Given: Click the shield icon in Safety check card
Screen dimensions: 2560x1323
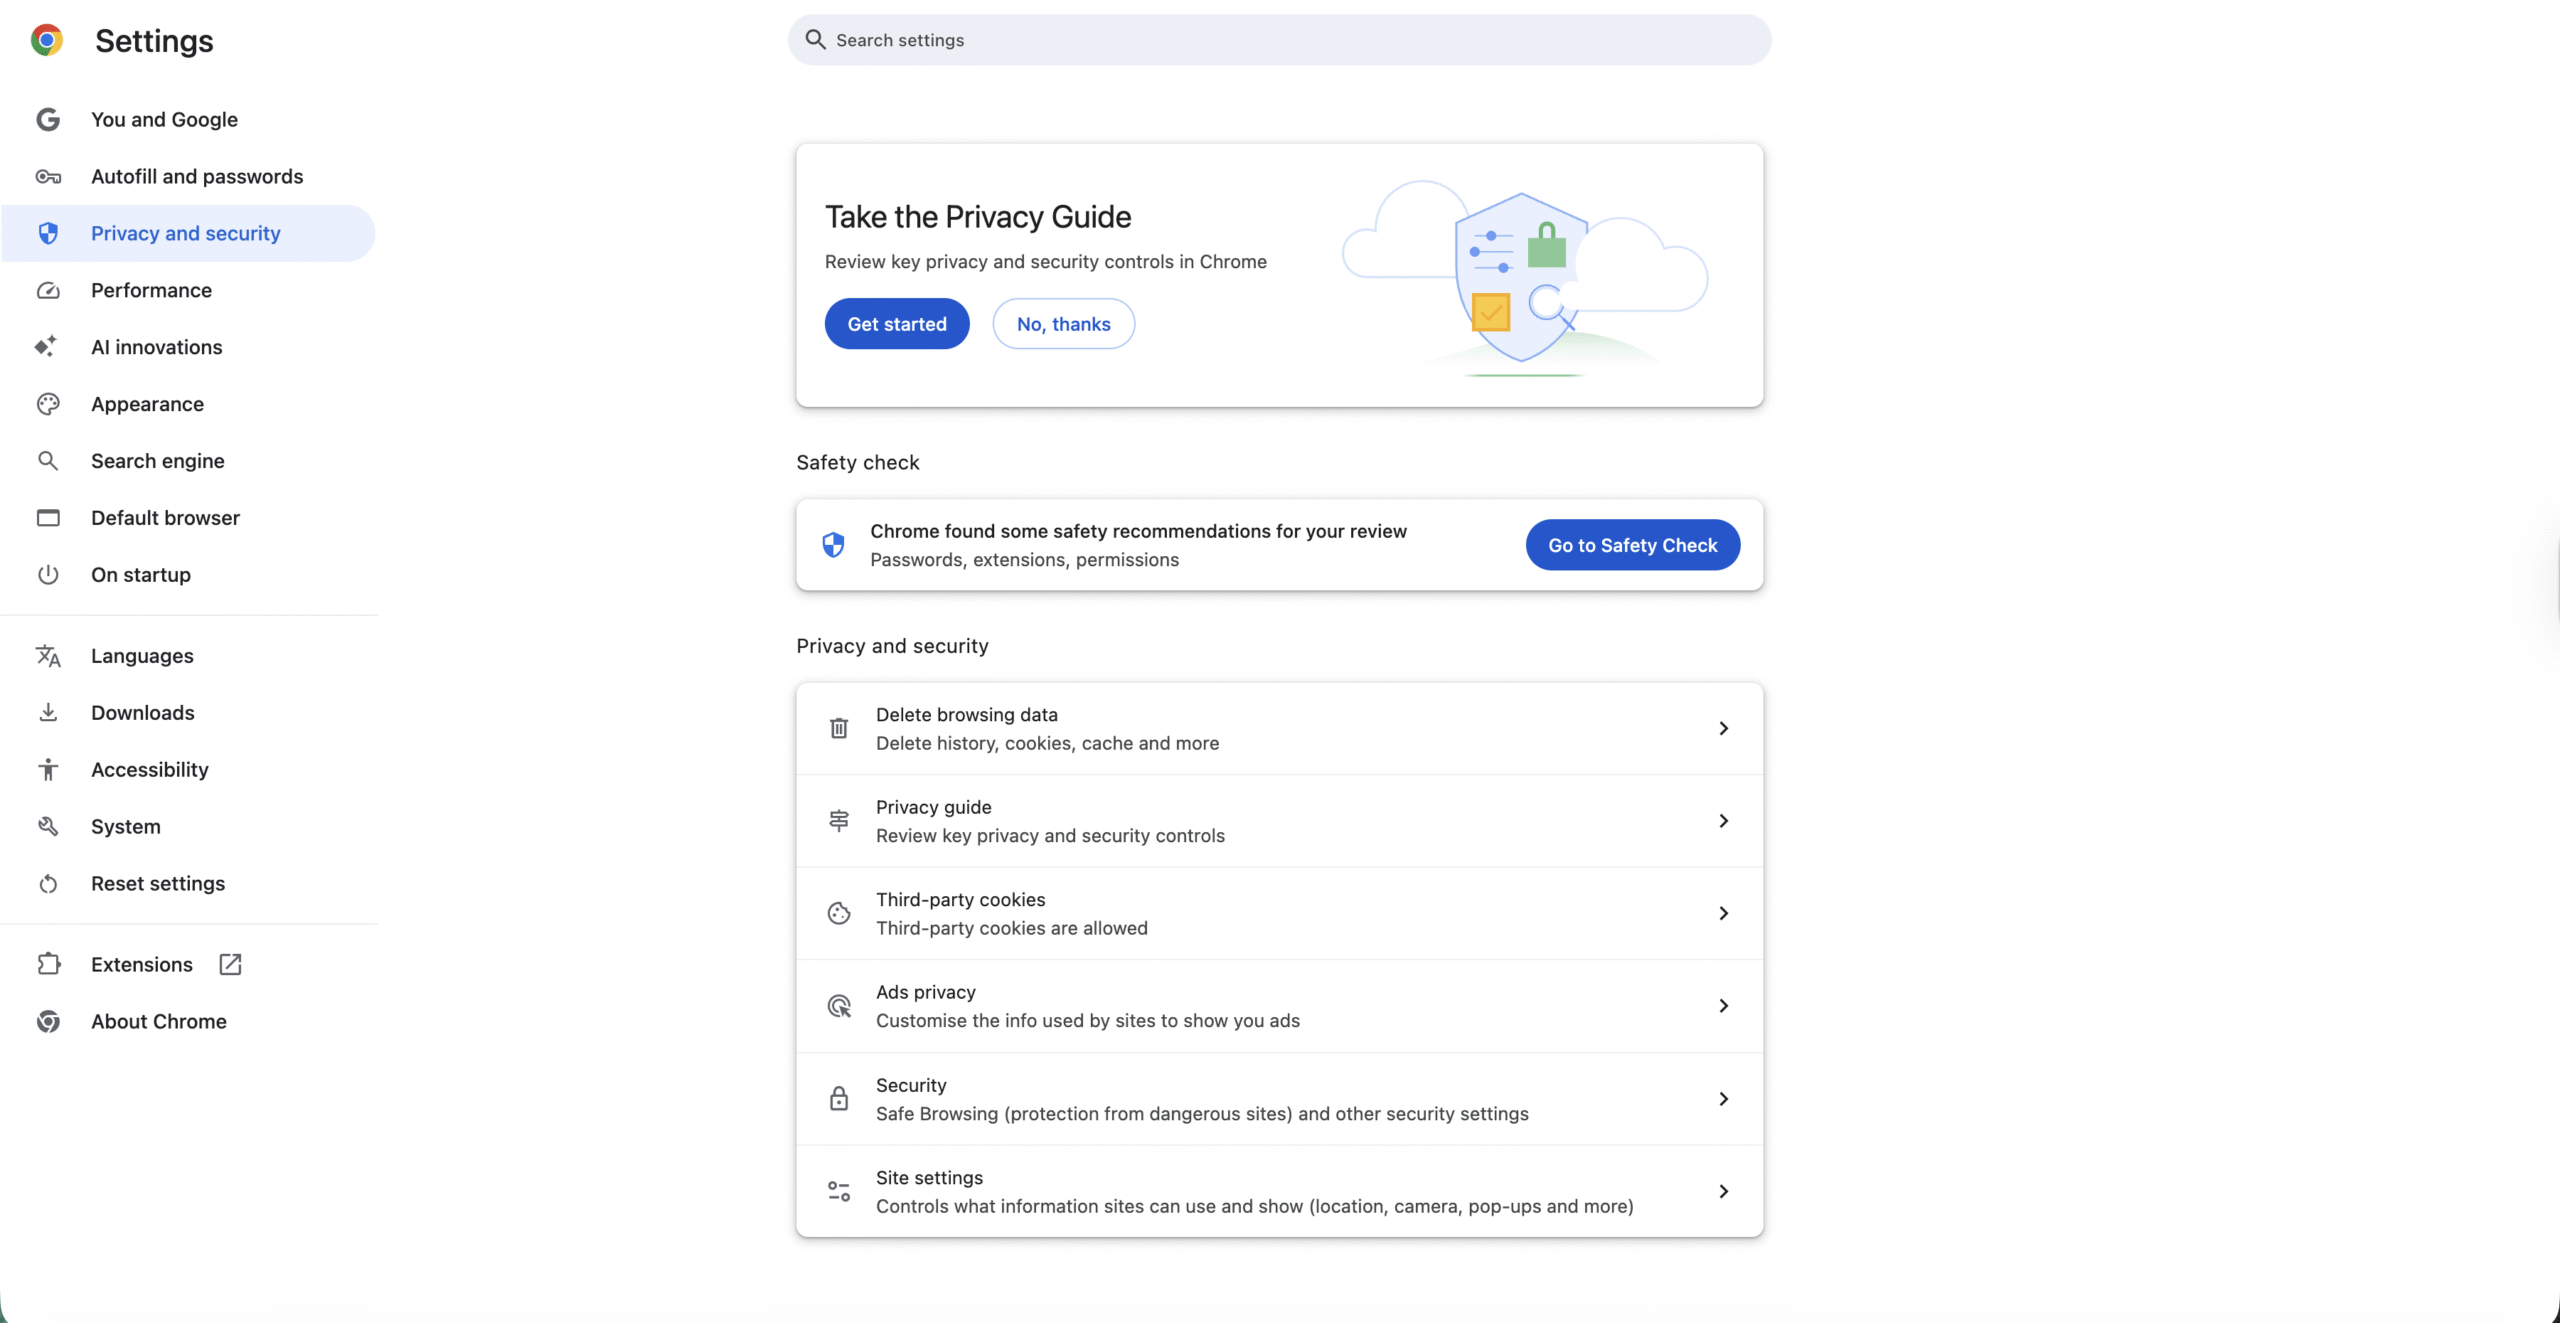Looking at the screenshot, I should click(x=833, y=545).
